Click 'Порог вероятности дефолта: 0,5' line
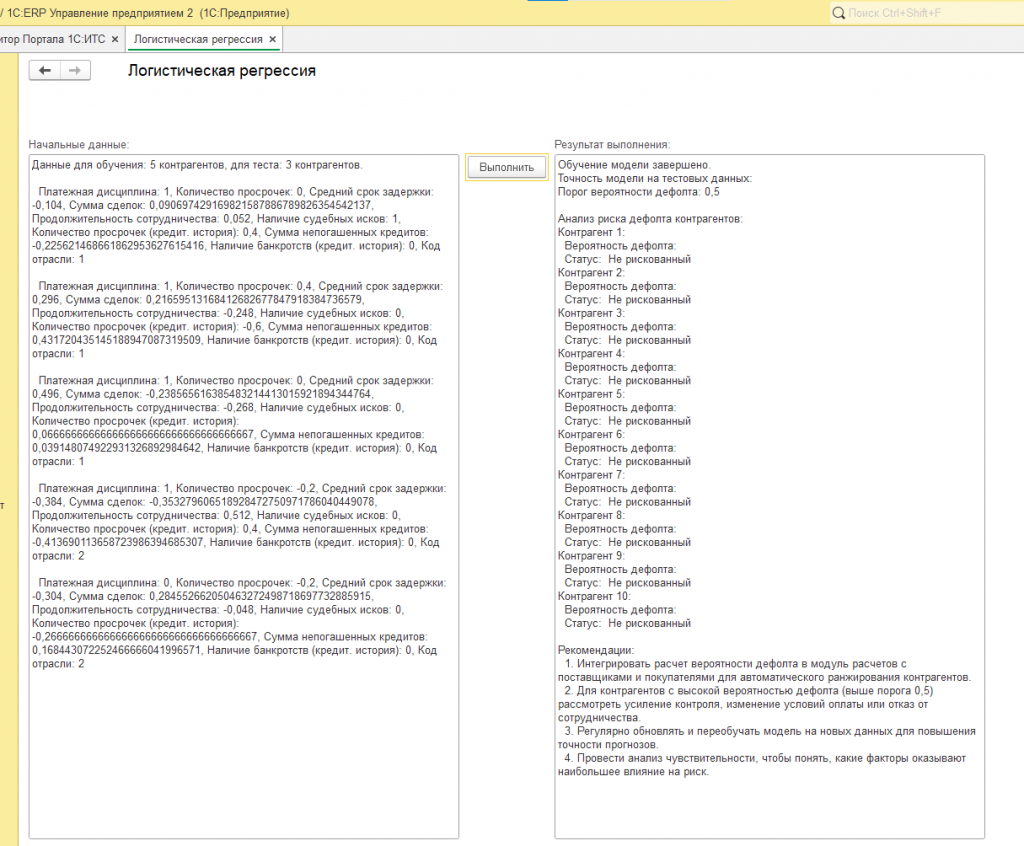 tap(639, 192)
